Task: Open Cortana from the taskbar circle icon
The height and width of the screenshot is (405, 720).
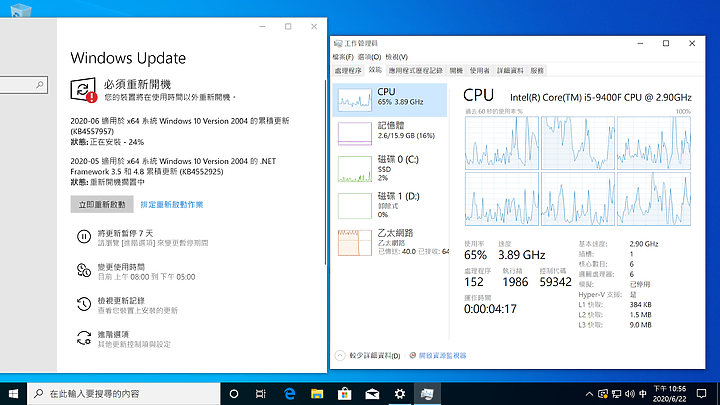Action: [x=234, y=394]
